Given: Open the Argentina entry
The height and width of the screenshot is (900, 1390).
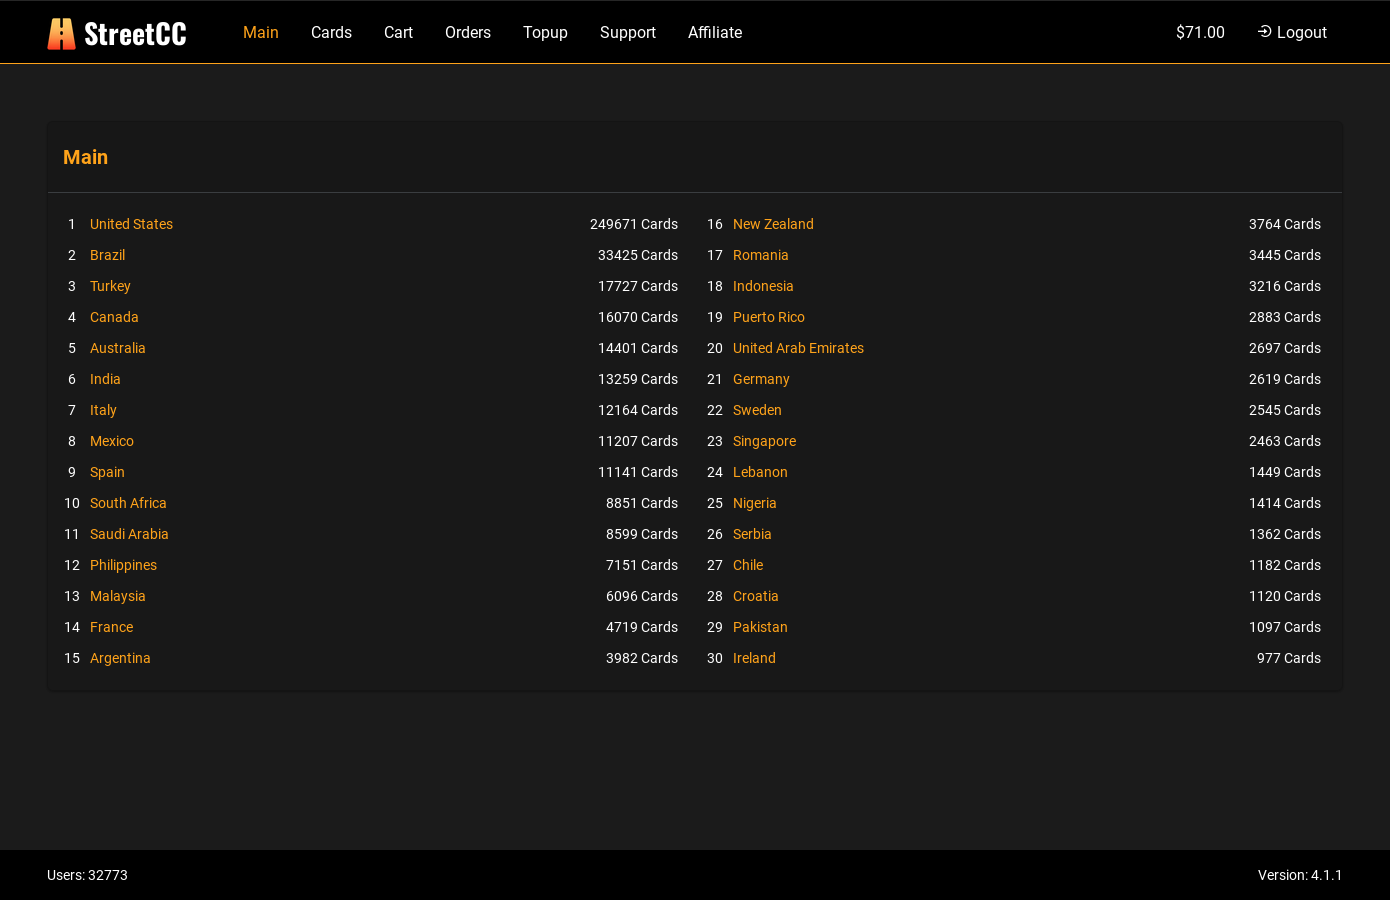Looking at the screenshot, I should click(120, 658).
